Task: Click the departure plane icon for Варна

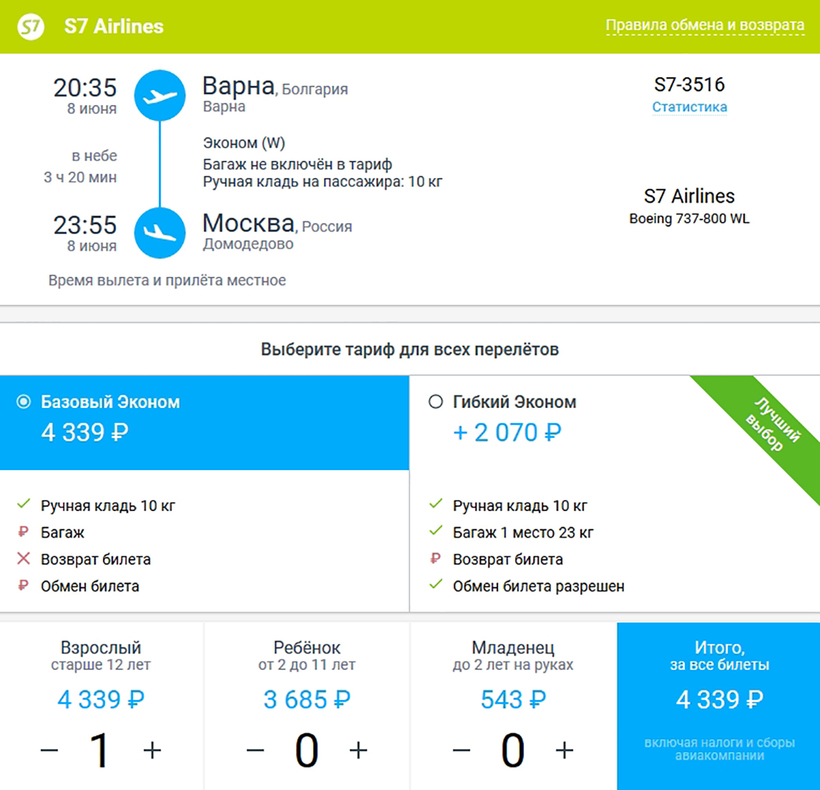Action: tap(160, 96)
